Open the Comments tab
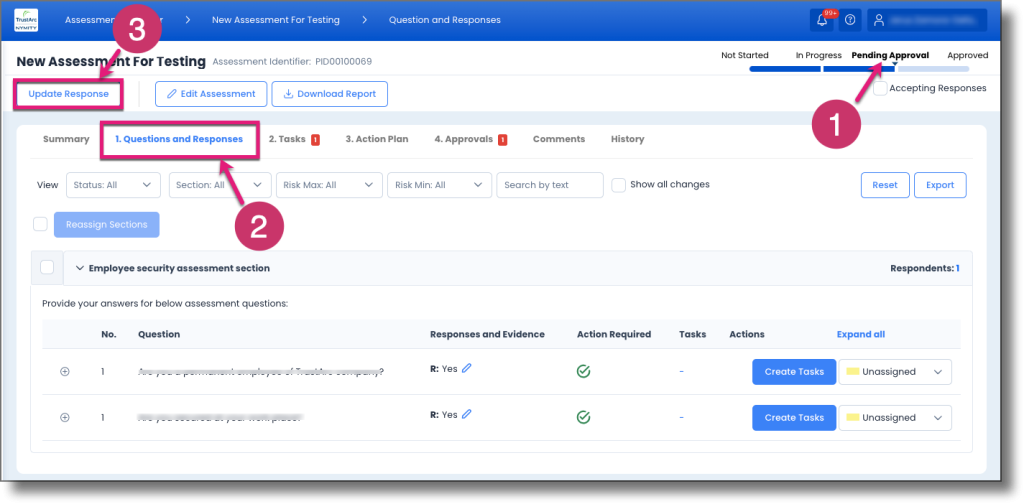Screen dimensions: 1024x504 (559, 139)
